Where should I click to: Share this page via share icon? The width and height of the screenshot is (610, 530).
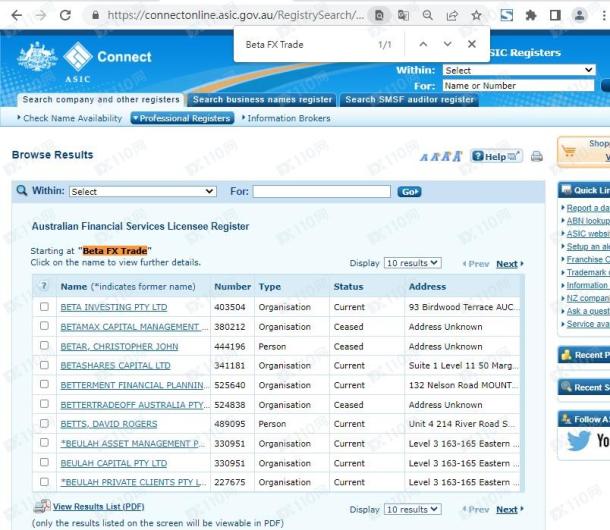tap(452, 16)
